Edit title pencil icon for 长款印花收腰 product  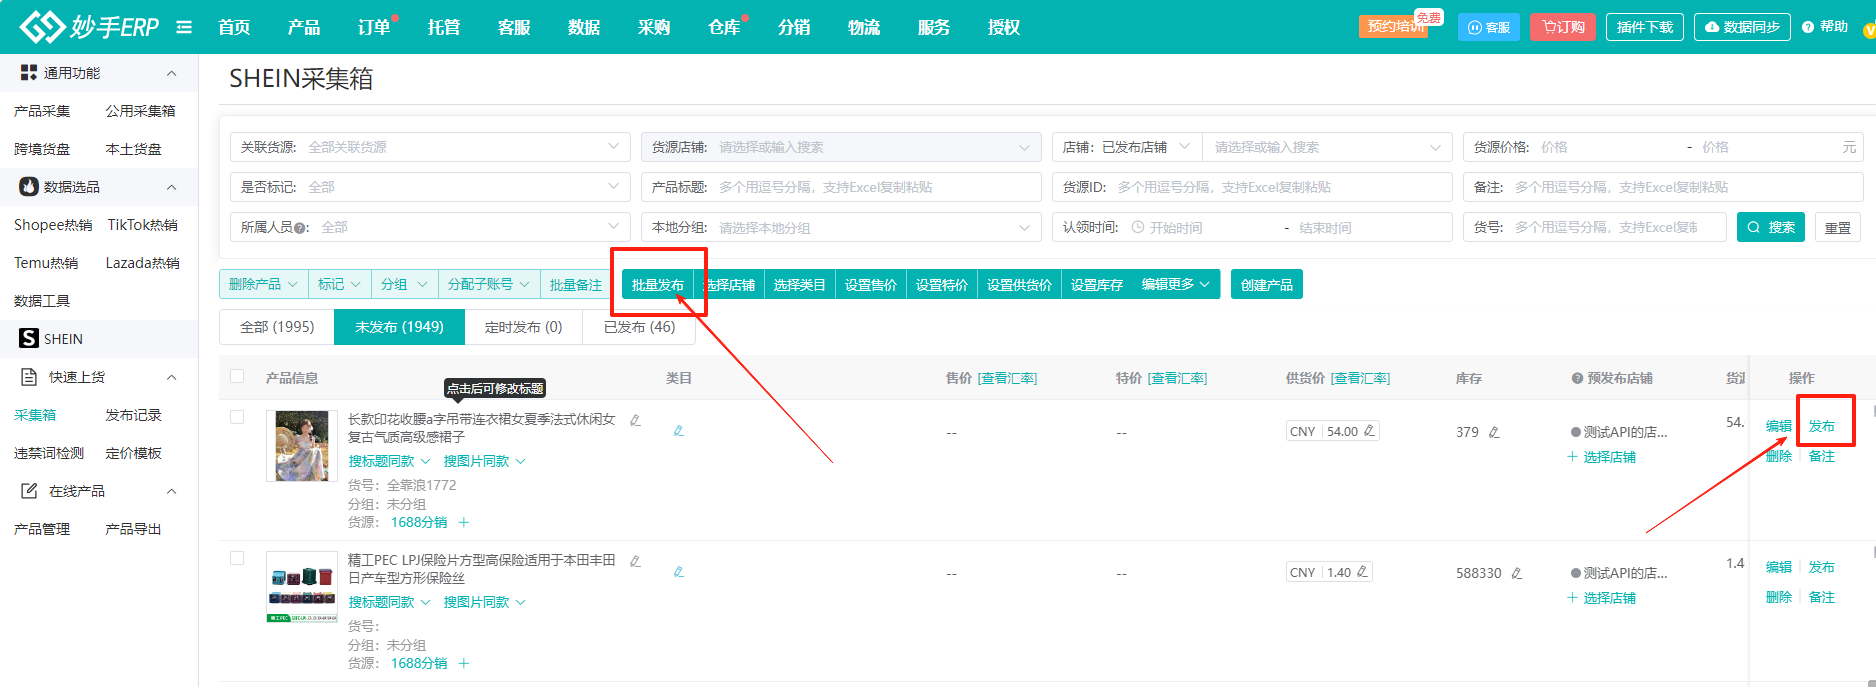click(635, 420)
